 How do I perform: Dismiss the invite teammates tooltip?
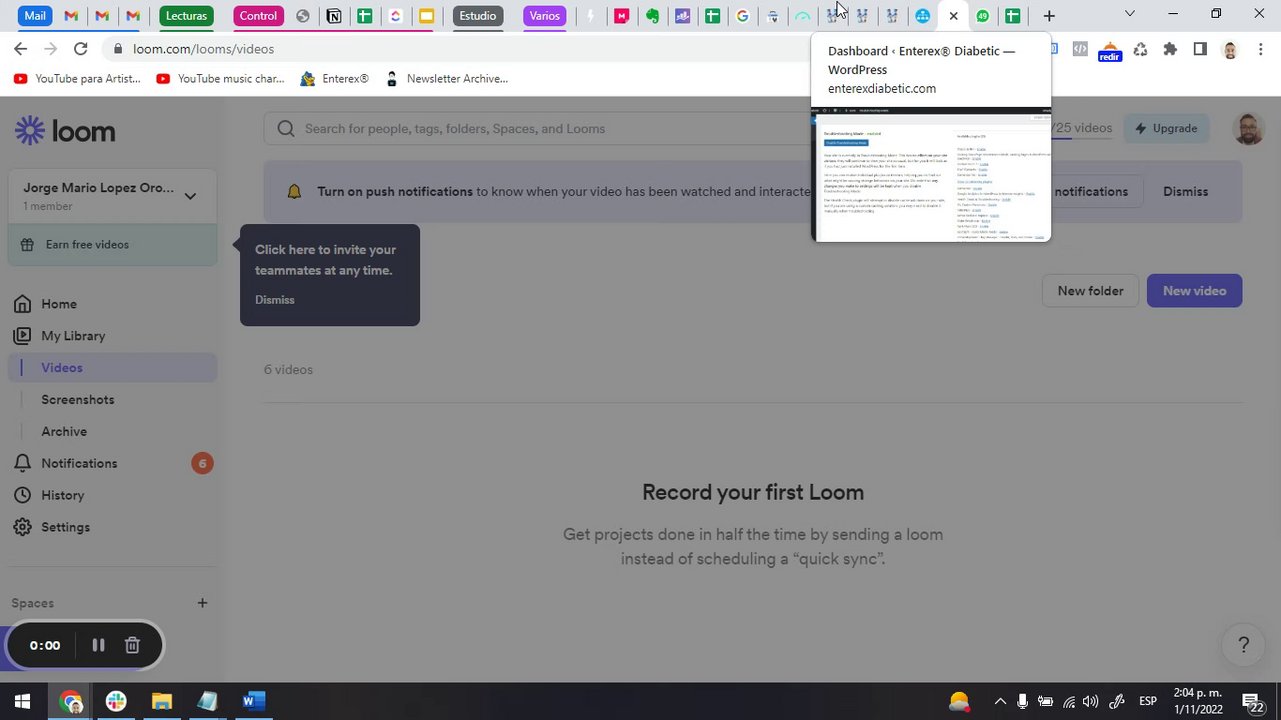pos(274,300)
